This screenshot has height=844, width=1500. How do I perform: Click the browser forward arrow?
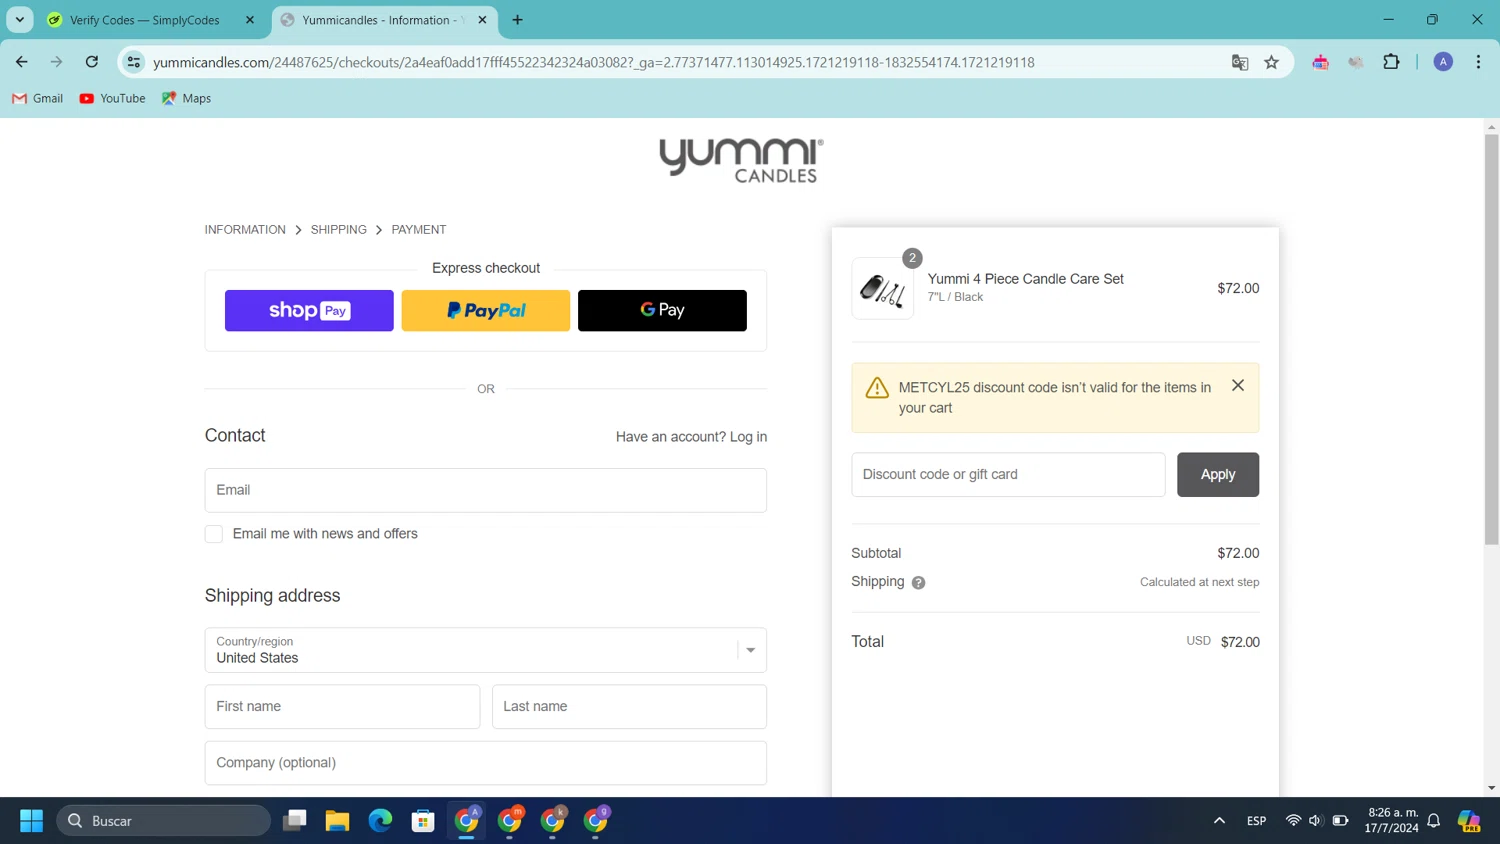57,62
